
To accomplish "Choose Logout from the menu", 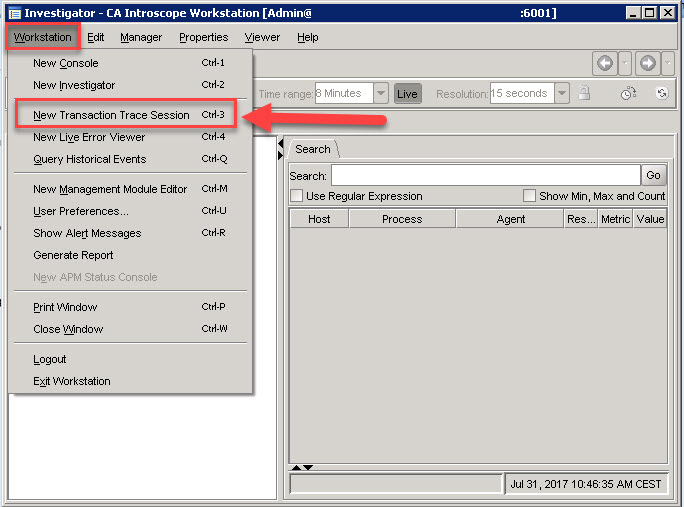I will (130, 359).
